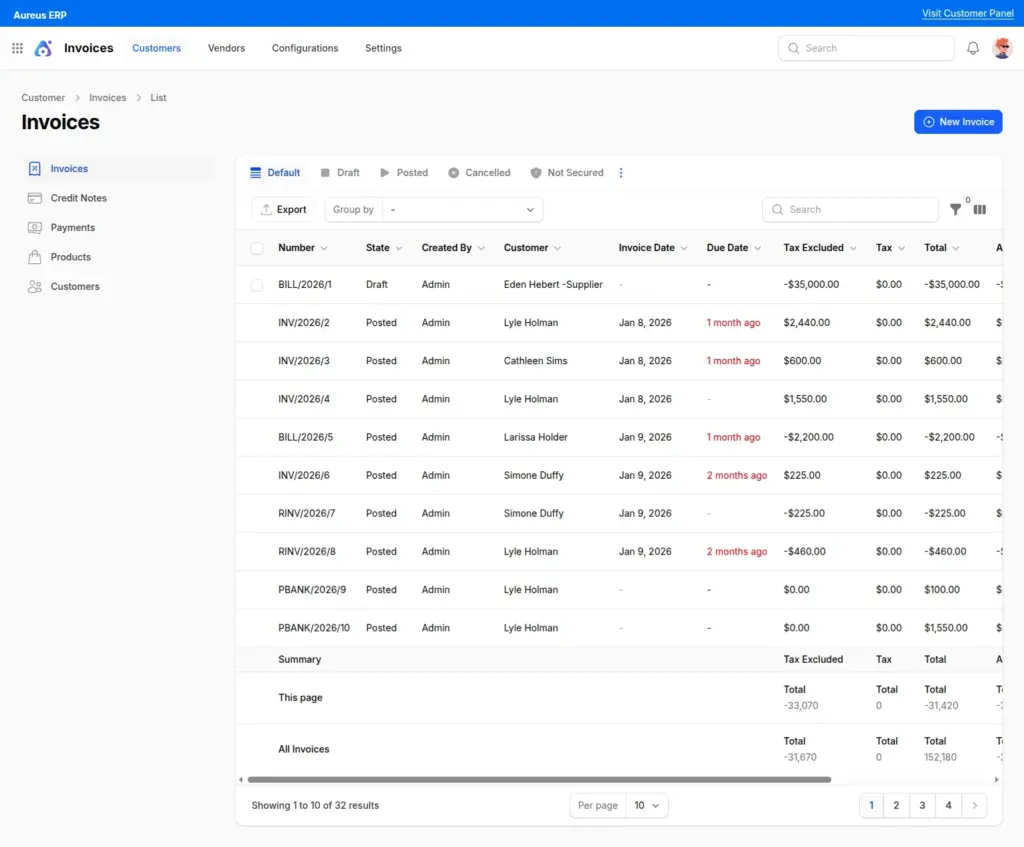Viewport: 1024px width, 847px height.
Task: Open Credit Notes in the sidebar
Action: click(78, 198)
